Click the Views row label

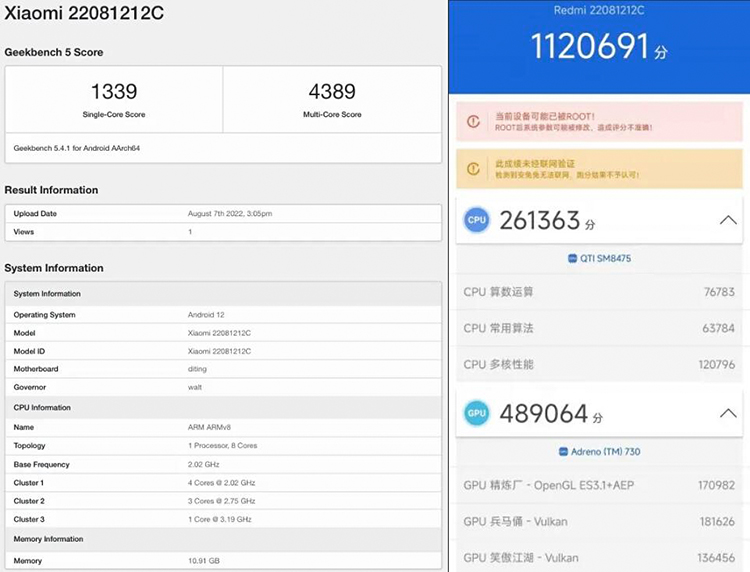[x=23, y=232]
